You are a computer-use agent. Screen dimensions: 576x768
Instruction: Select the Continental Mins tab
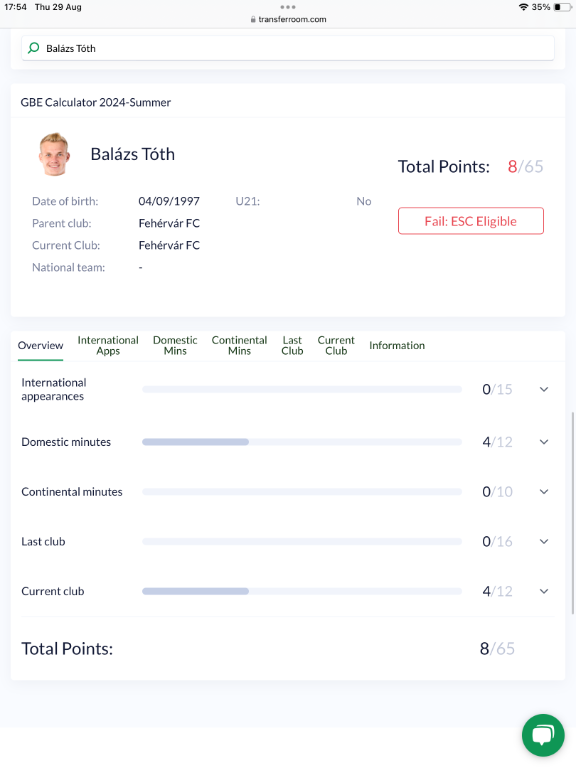[239, 345]
